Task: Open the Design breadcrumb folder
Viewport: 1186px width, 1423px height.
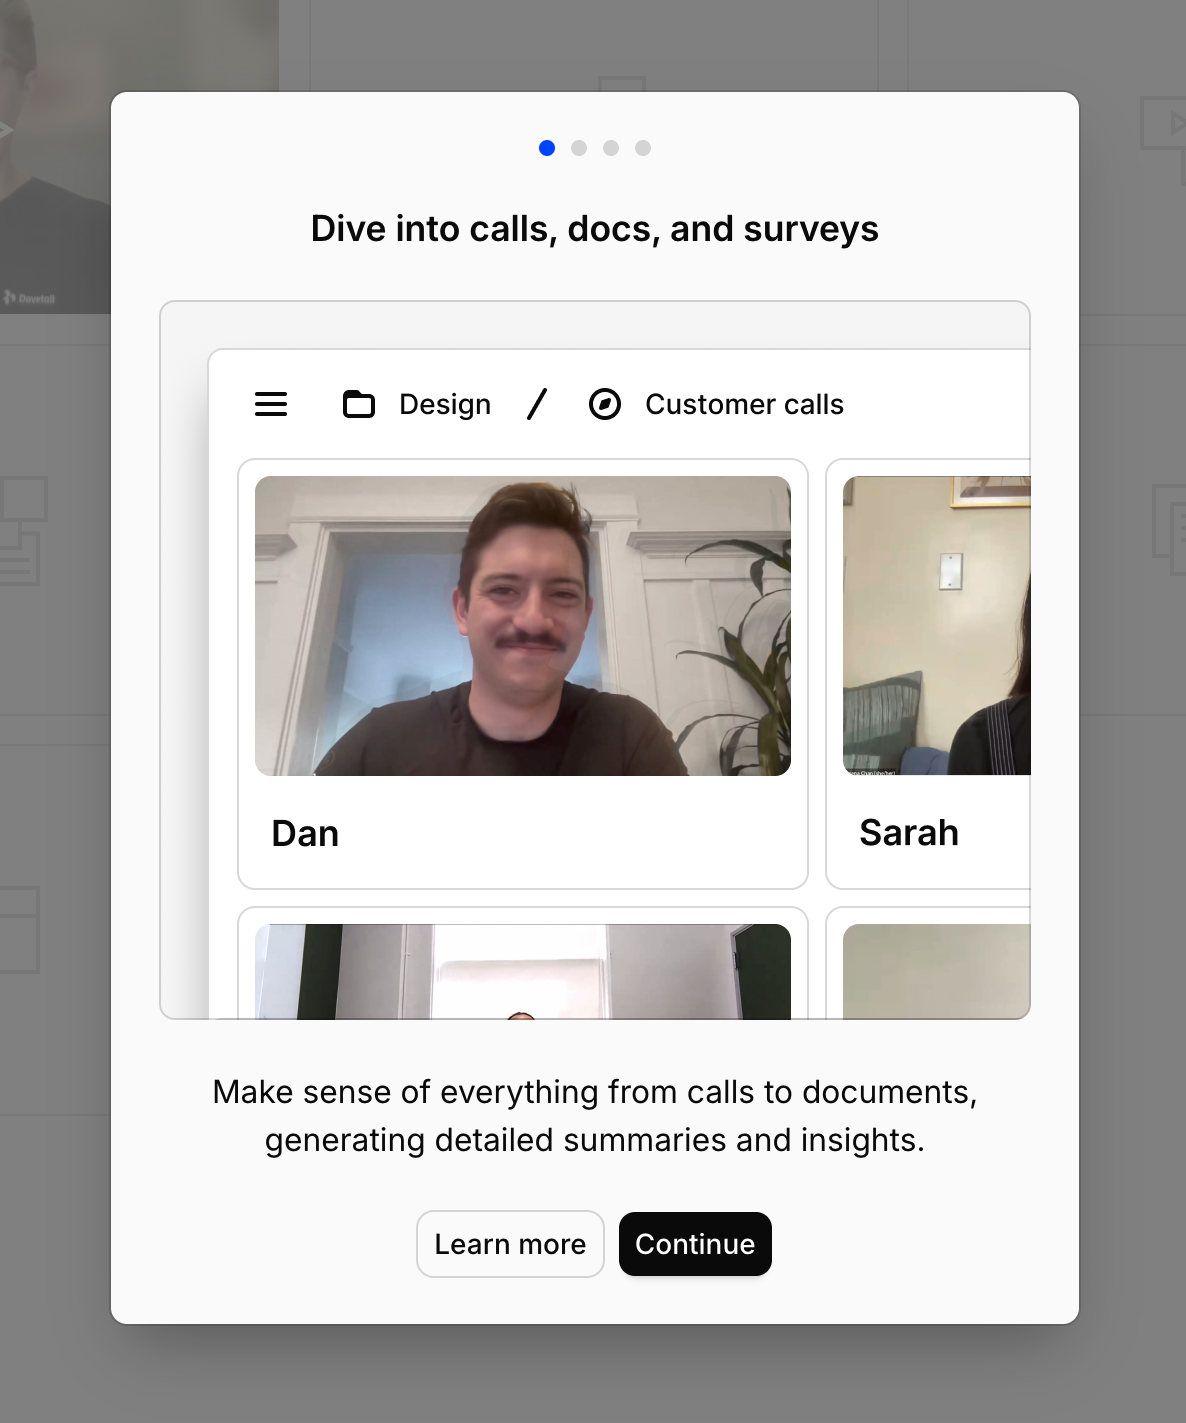Action: pos(445,404)
